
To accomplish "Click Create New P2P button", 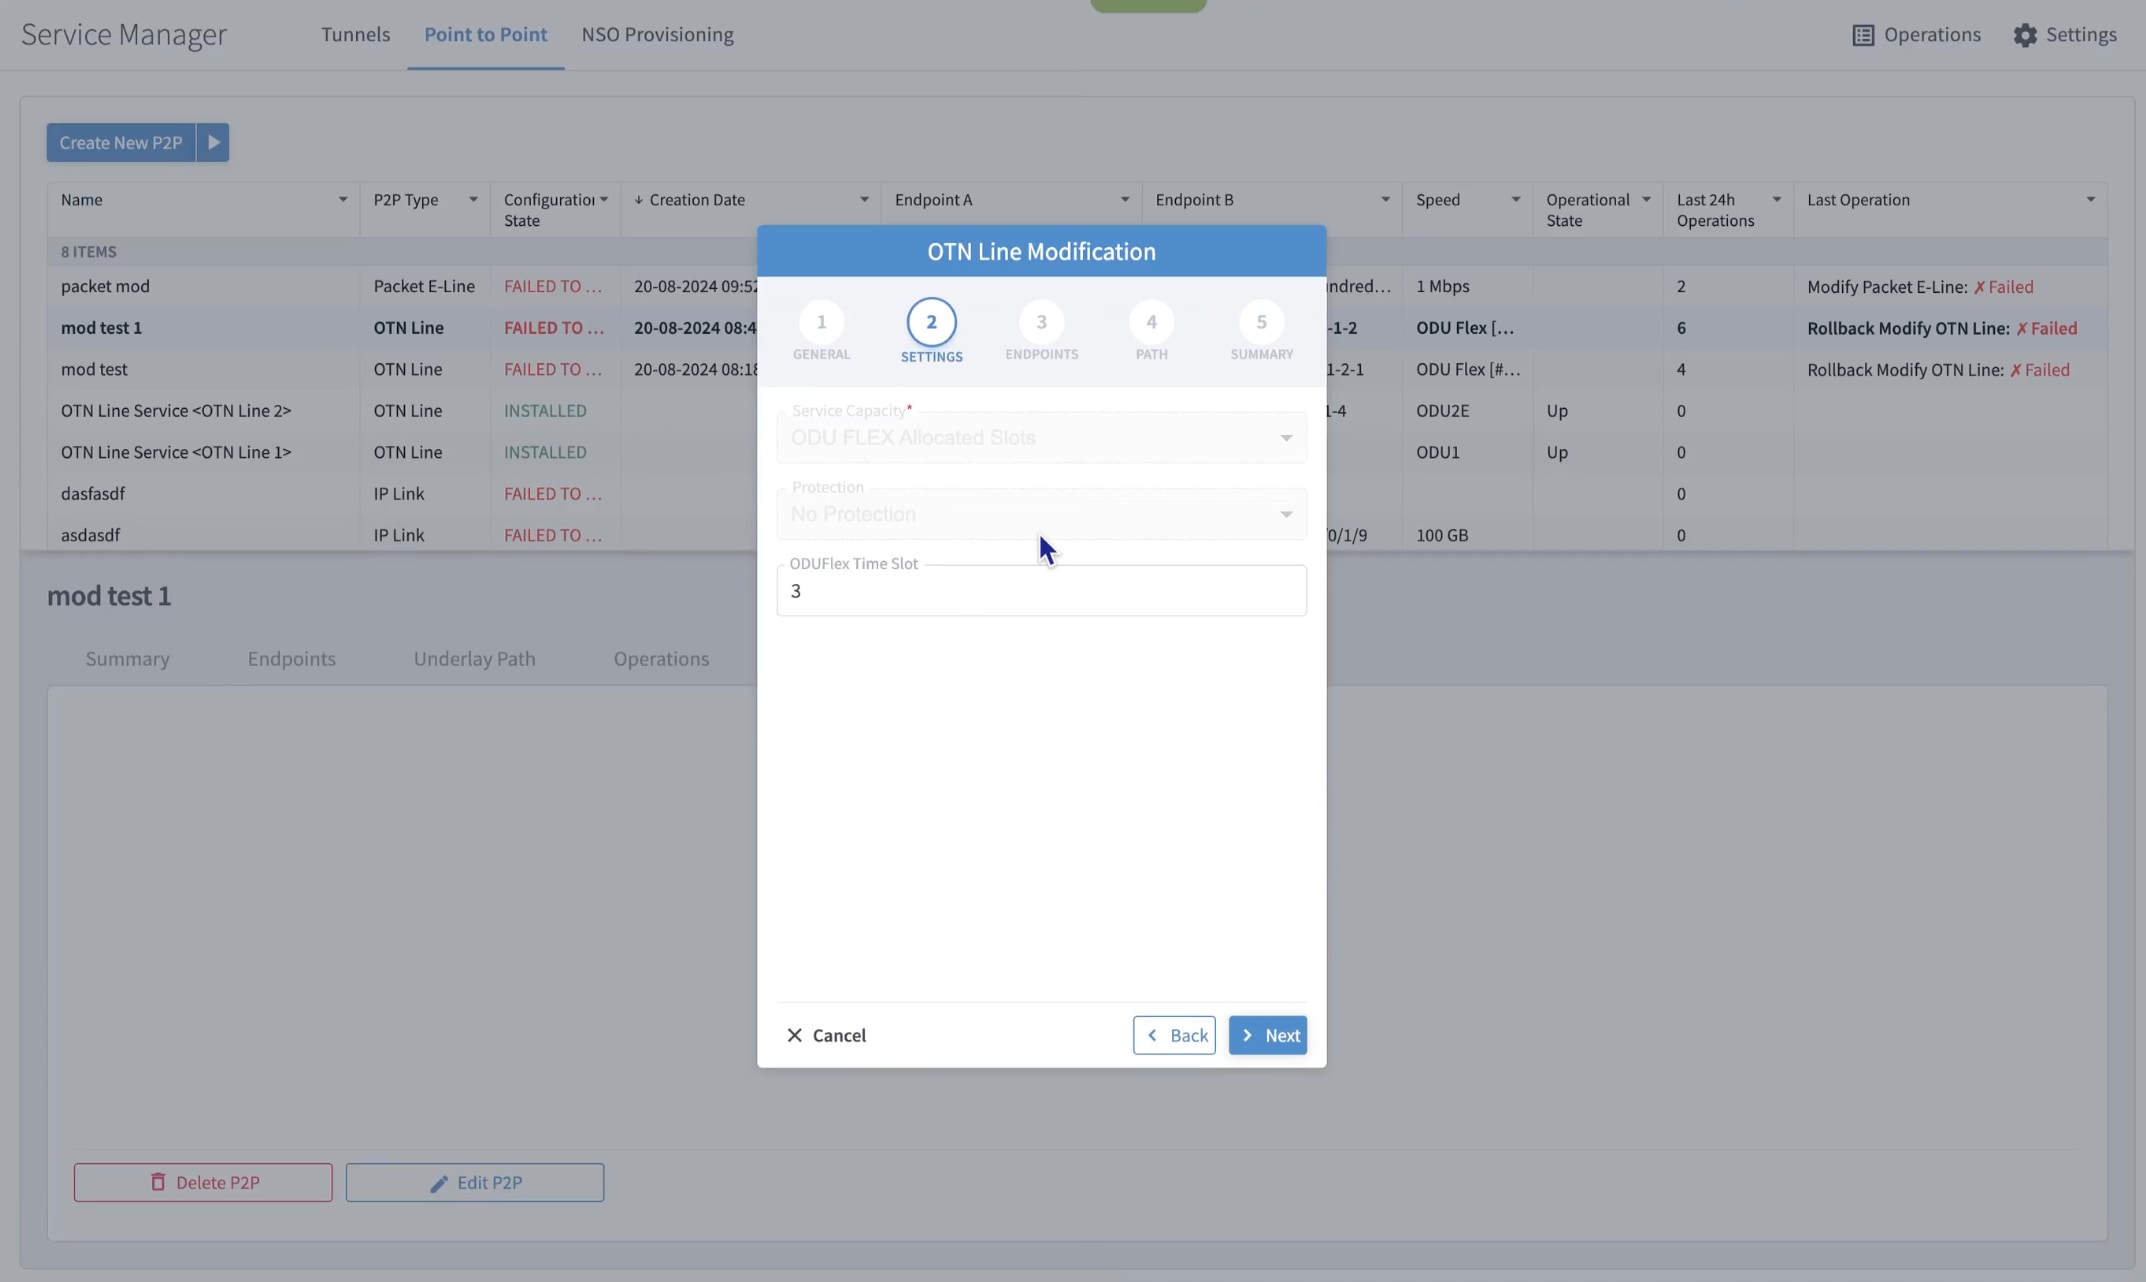I will (x=121, y=142).
